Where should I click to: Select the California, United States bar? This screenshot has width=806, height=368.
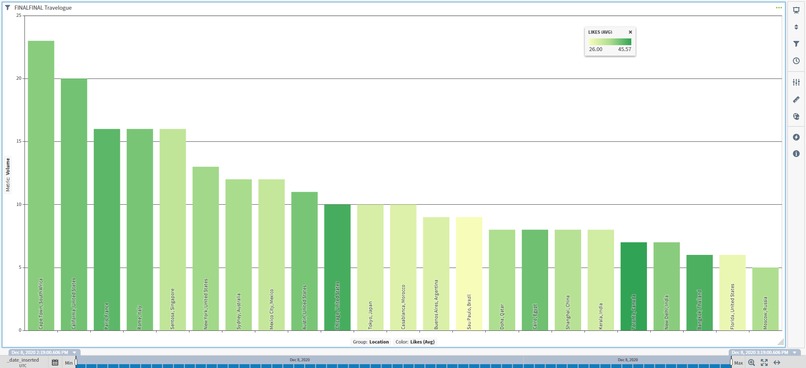tap(74, 205)
